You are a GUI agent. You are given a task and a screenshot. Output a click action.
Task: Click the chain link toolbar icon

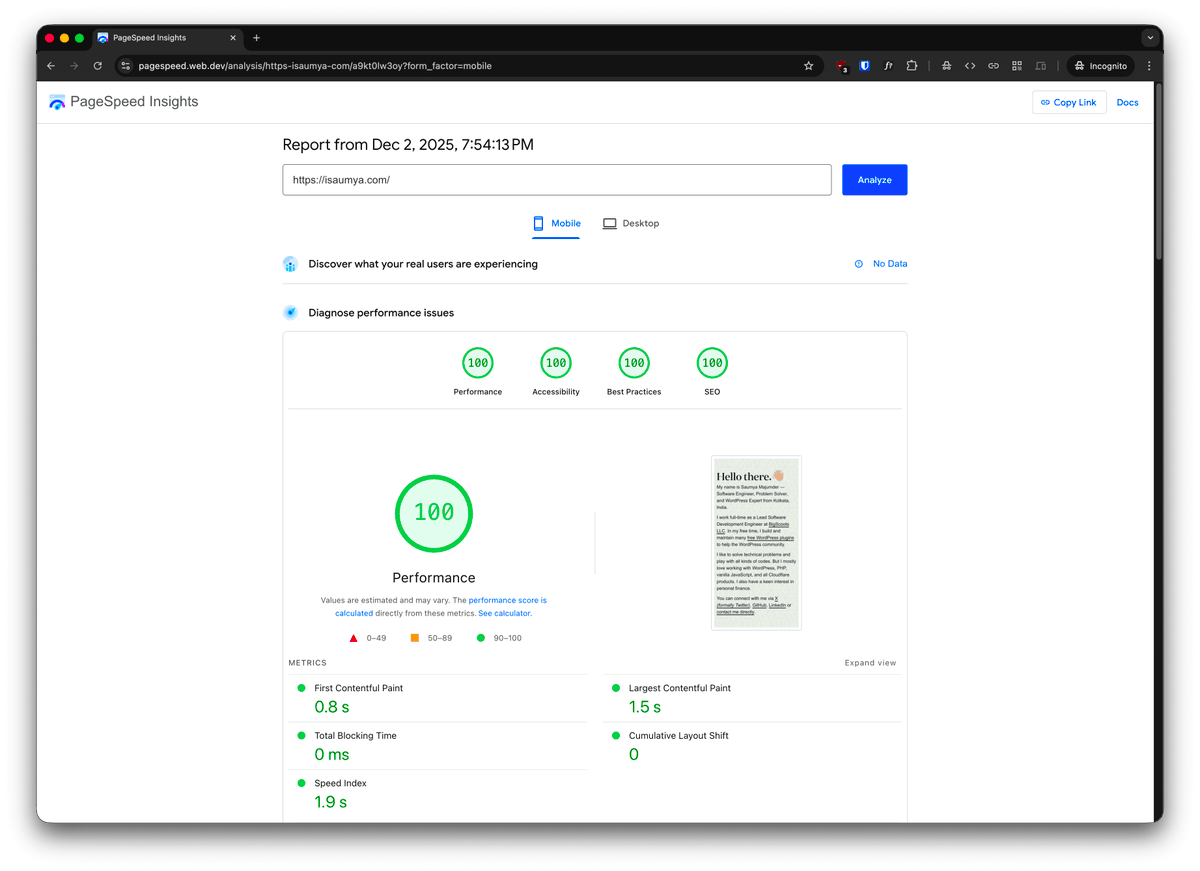(993, 66)
